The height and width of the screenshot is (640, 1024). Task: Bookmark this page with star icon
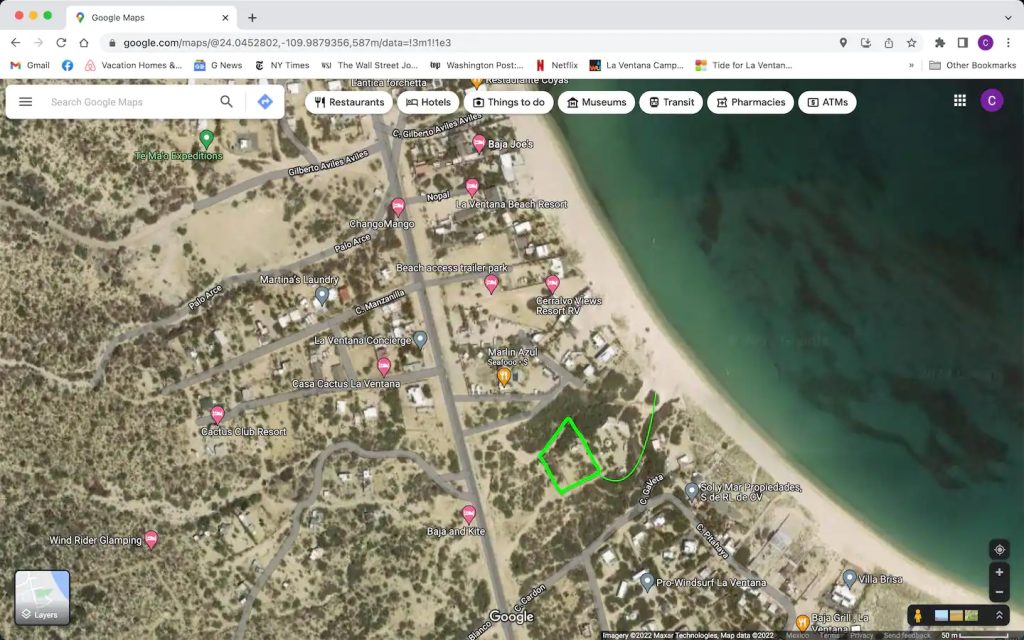pos(912,43)
